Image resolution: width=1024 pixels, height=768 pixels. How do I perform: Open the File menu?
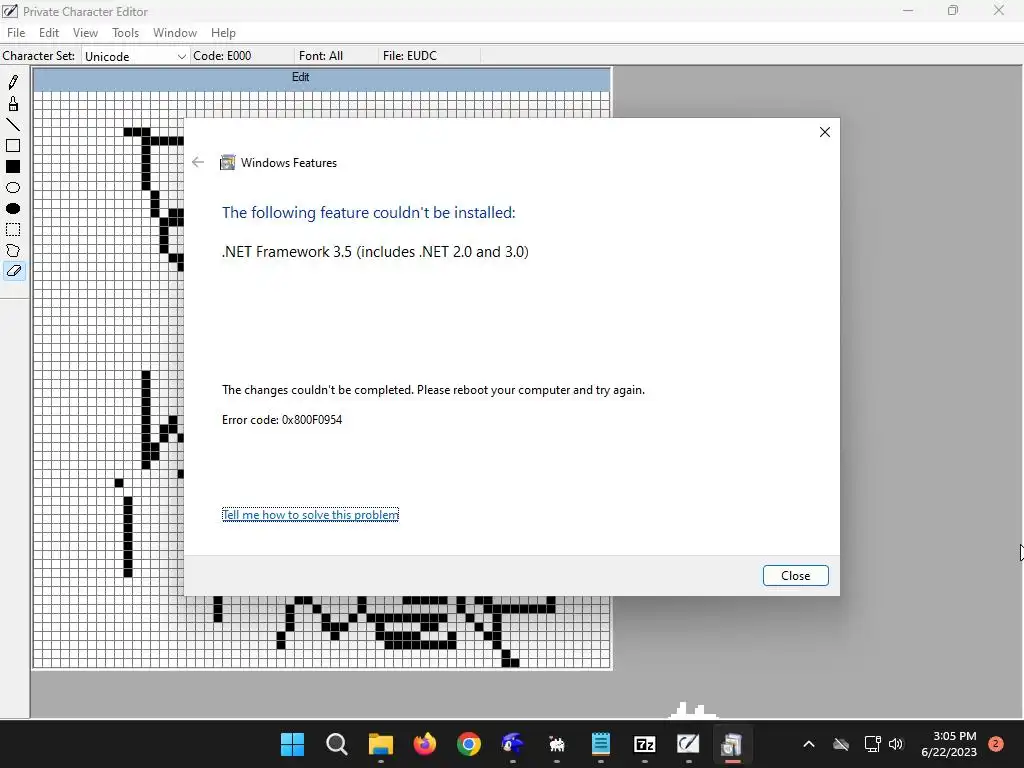tap(16, 33)
